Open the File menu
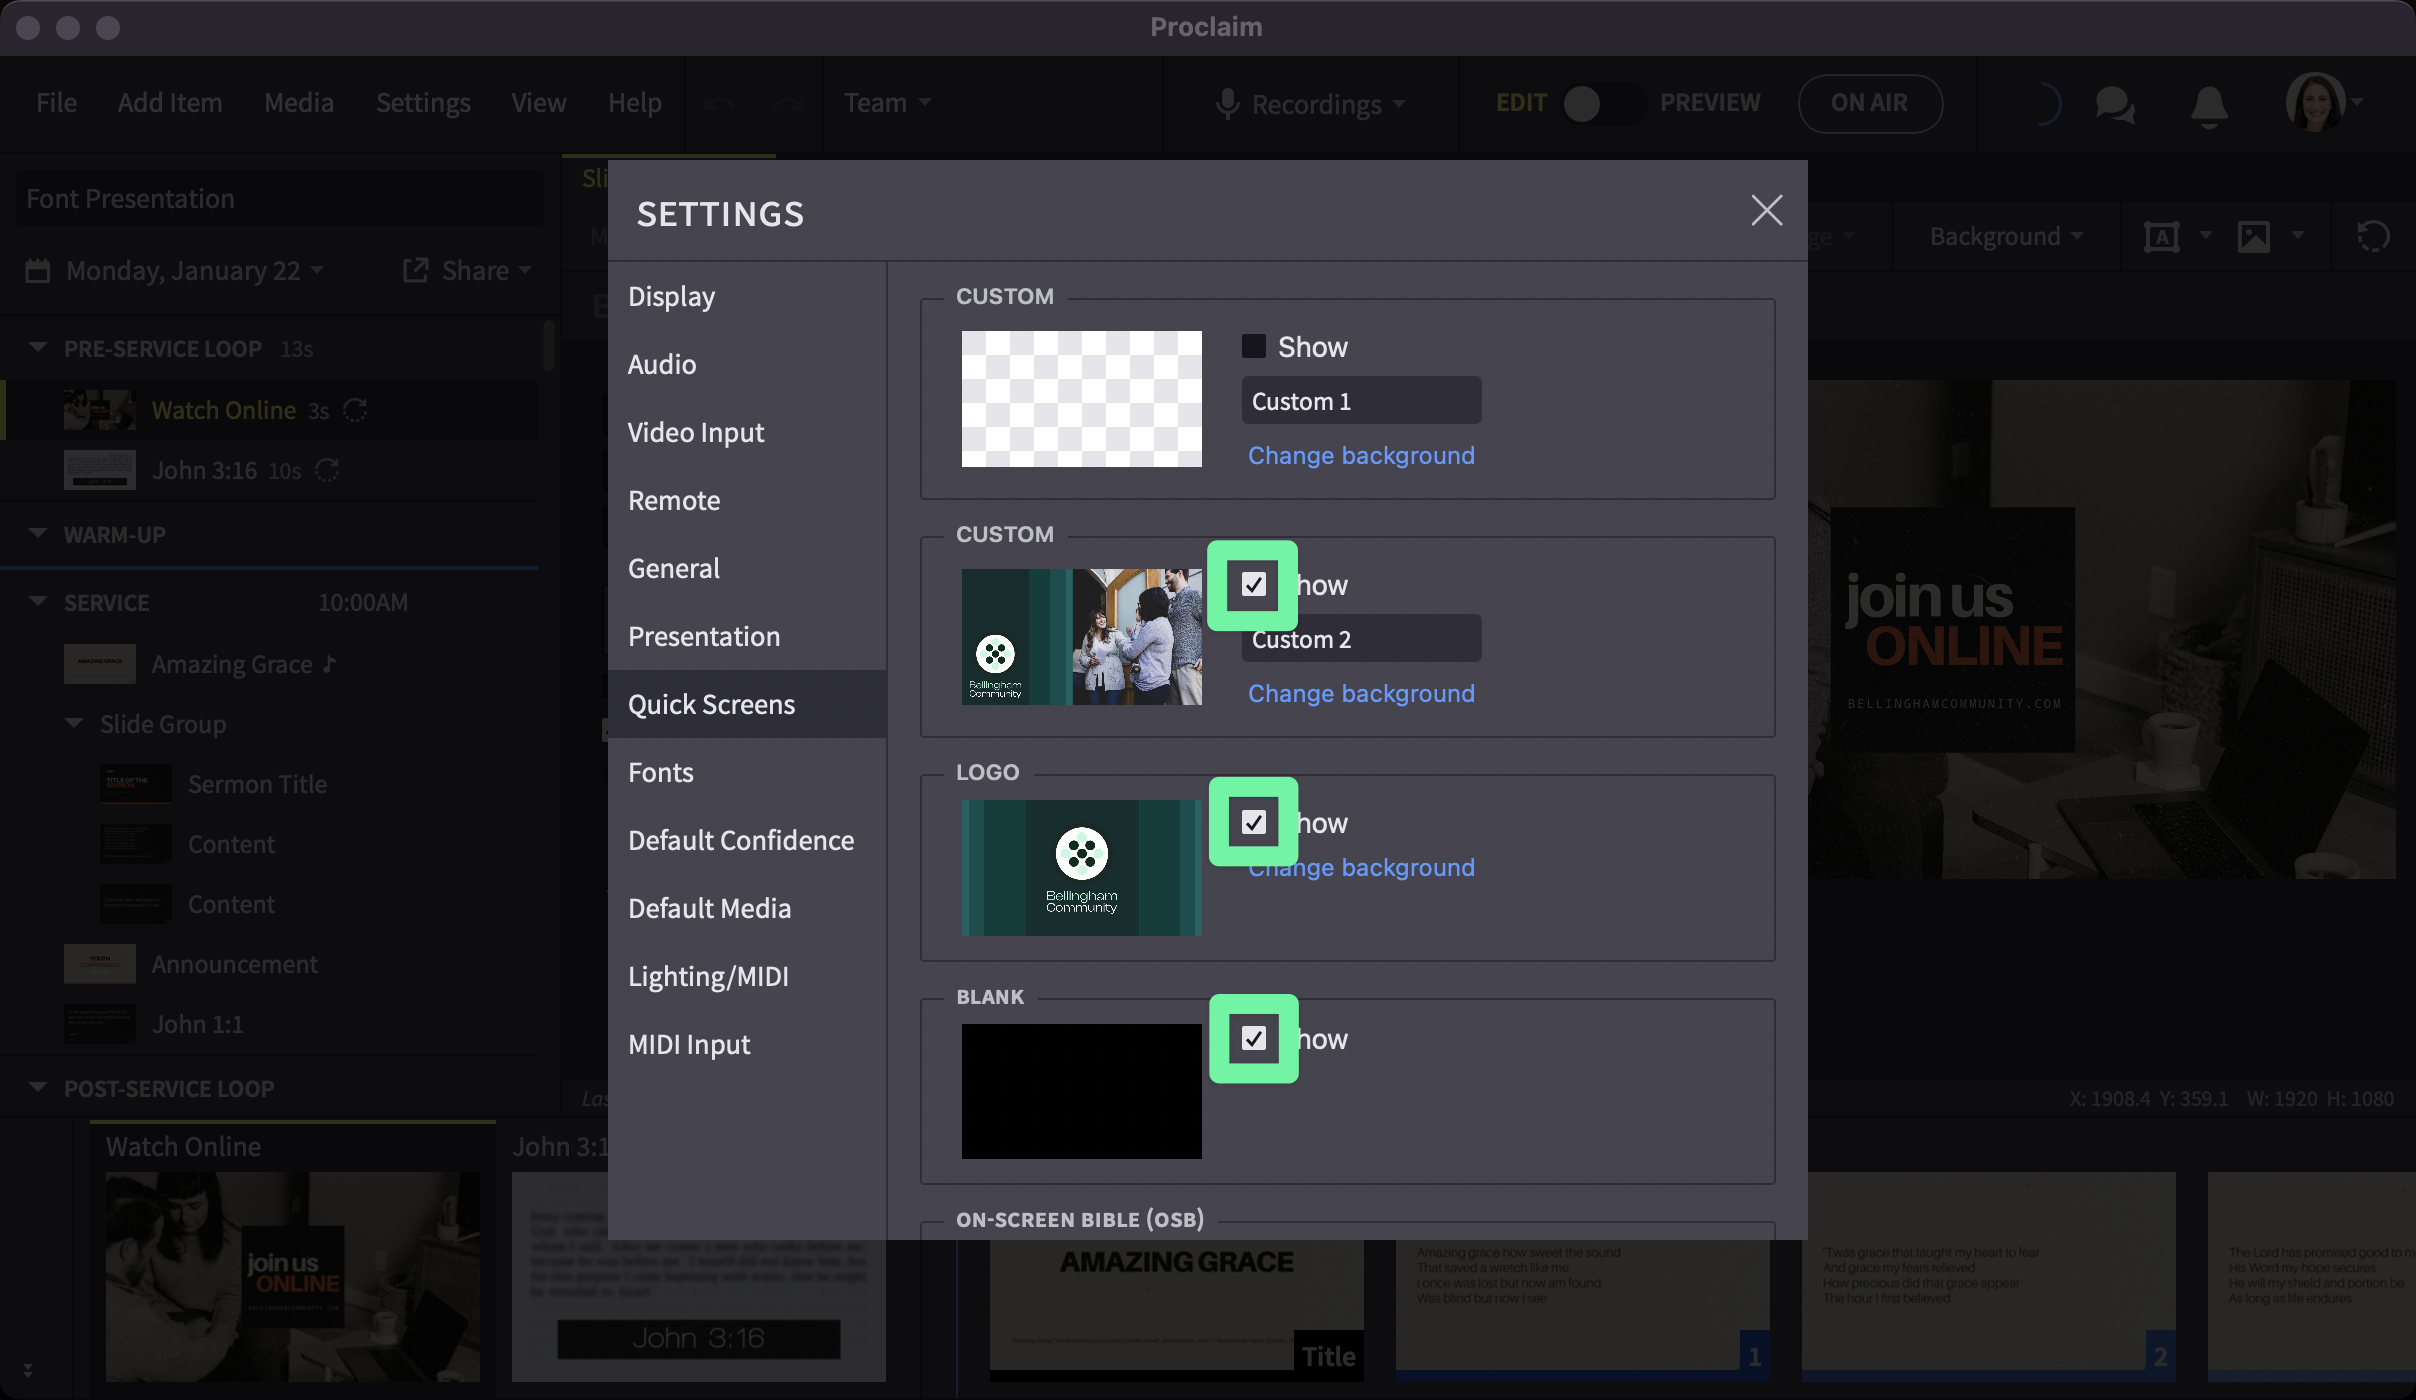This screenshot has width=2416, height=1400. (56, 103)
